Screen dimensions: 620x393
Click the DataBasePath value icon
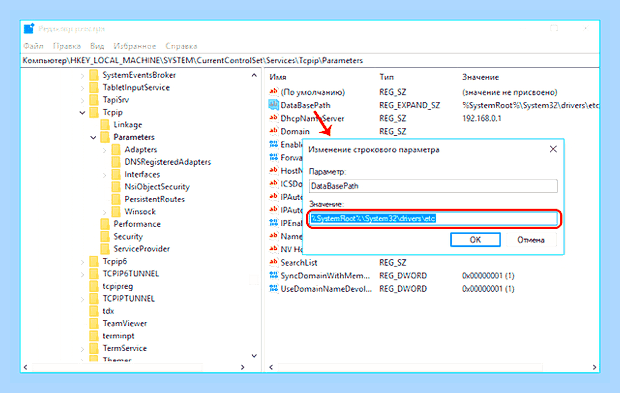pyautogui.click(x=273, y=105)
